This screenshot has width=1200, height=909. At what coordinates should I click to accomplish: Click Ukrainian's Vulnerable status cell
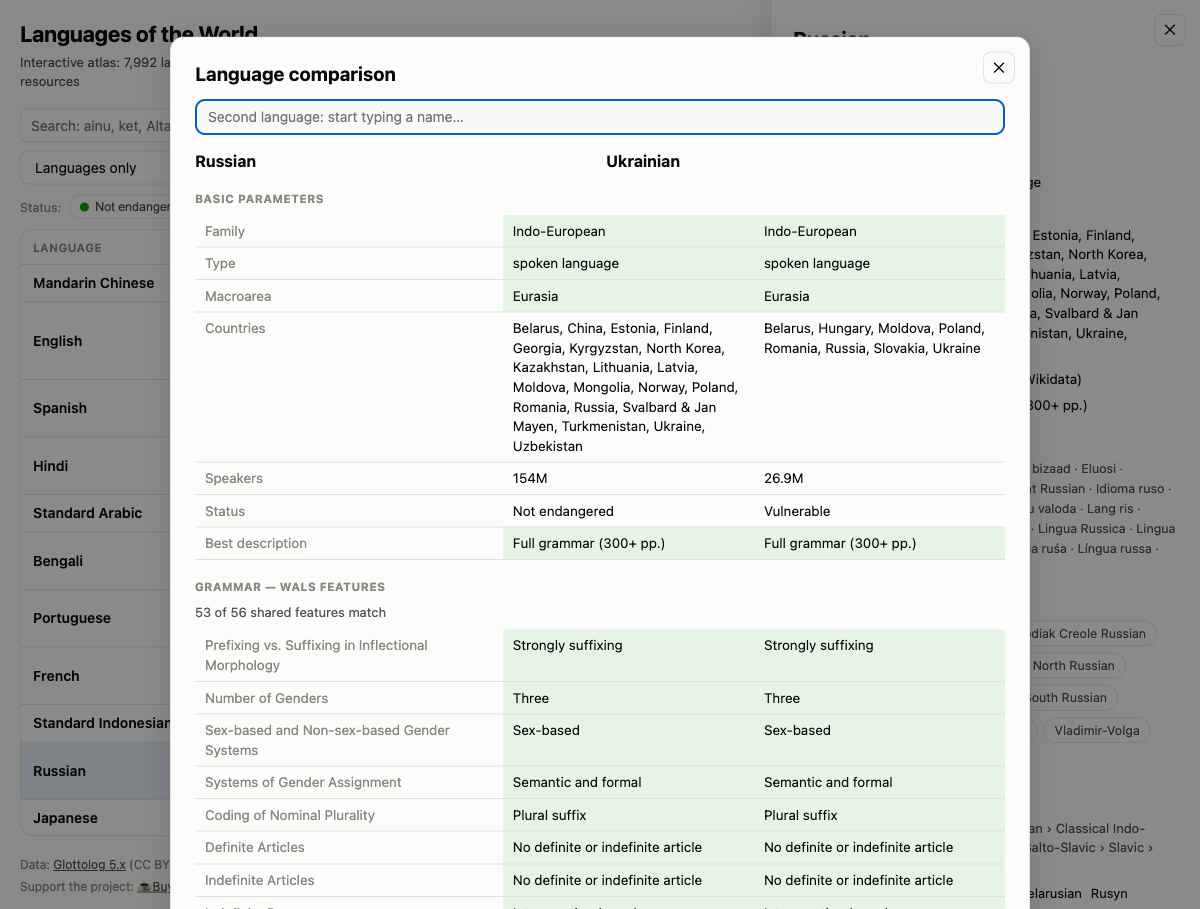pos(879,511)
